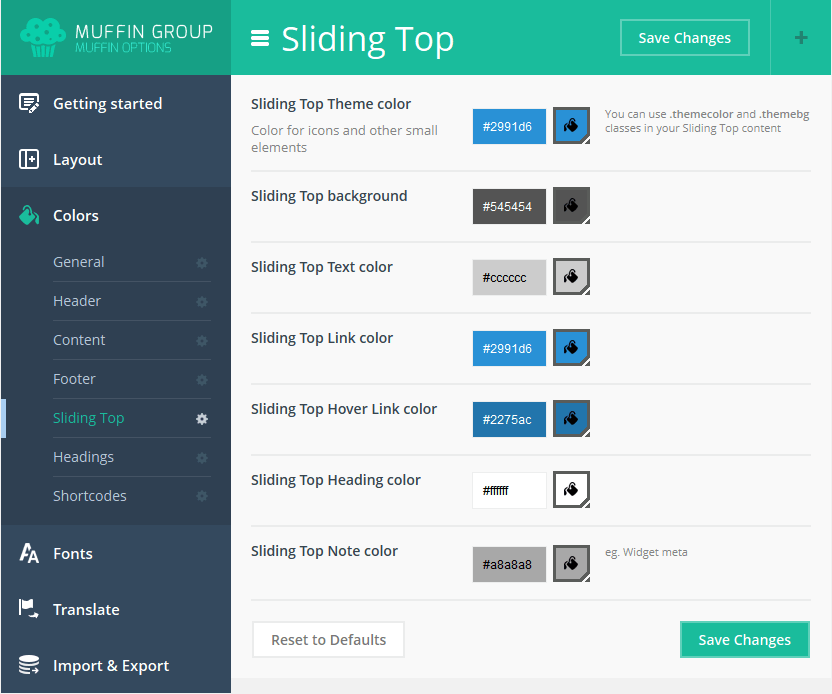Image resolution: width=832 pixels, height=694 pixels.
Task: Click the plus icon in the top bar
Action: click(x=801, y=38)
